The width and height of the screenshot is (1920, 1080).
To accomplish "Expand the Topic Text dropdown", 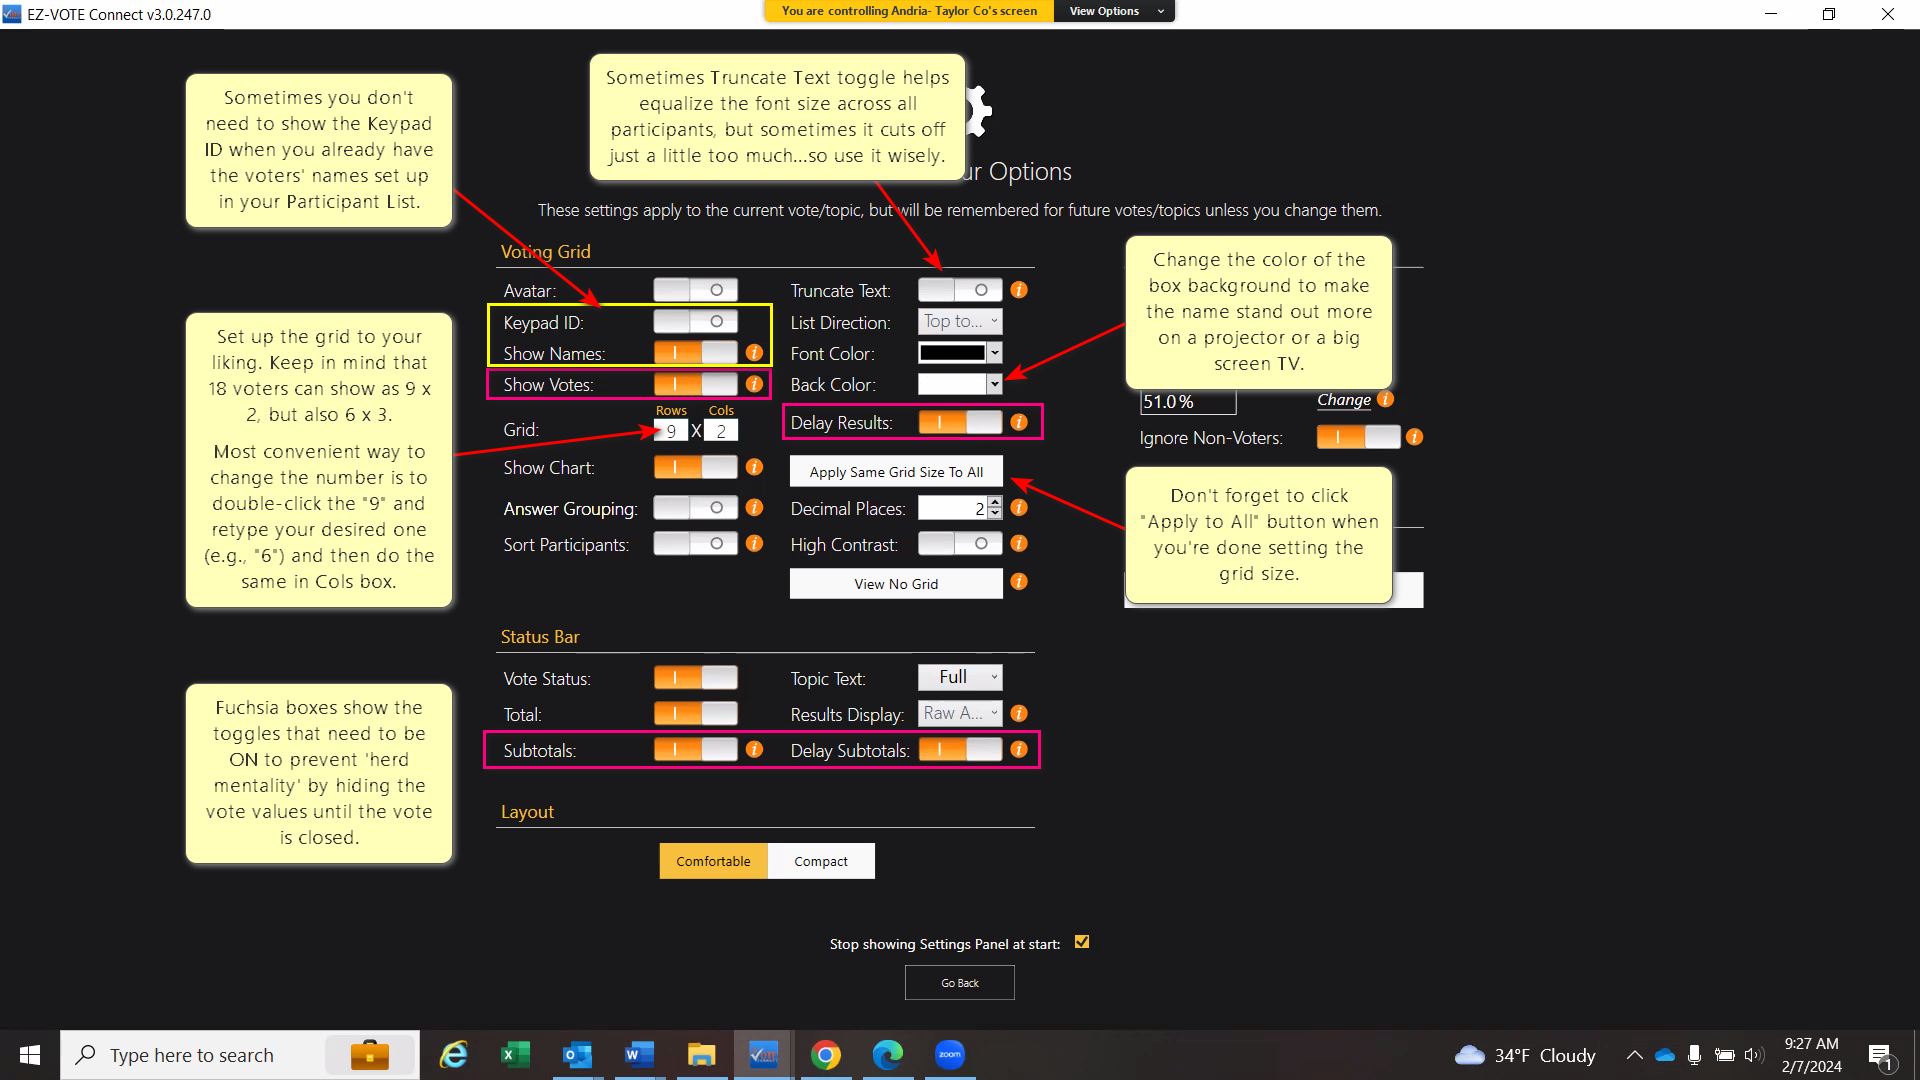I will pyautogui.click(x=959, y=677).
